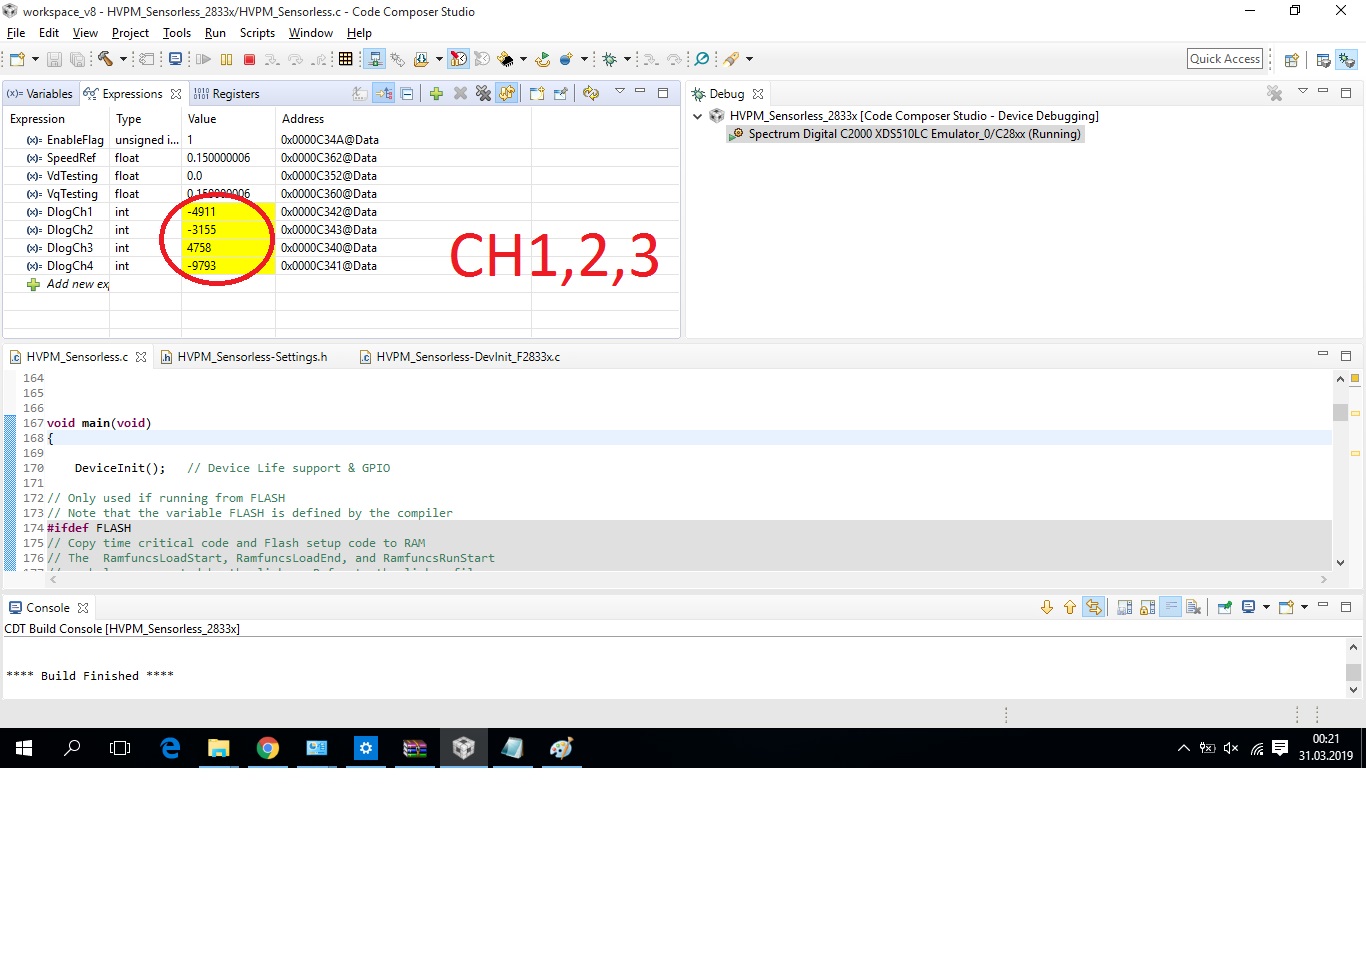Resume execution with the green play icon

point(201,59)
